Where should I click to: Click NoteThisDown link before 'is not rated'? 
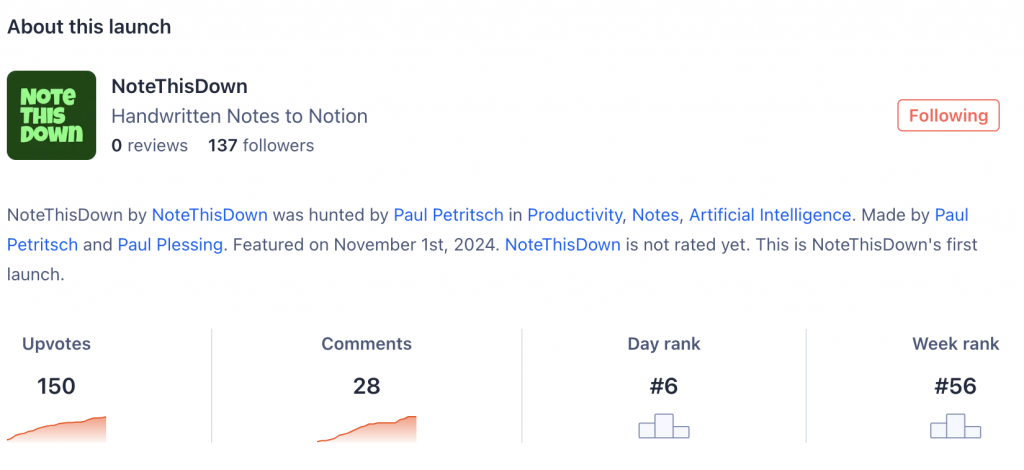[x=563, y=244]
